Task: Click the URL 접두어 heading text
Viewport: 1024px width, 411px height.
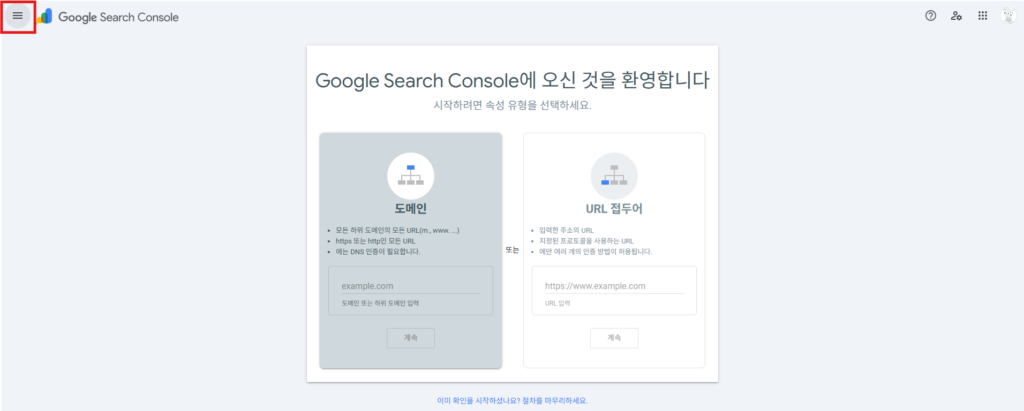Action: [614, 210]
